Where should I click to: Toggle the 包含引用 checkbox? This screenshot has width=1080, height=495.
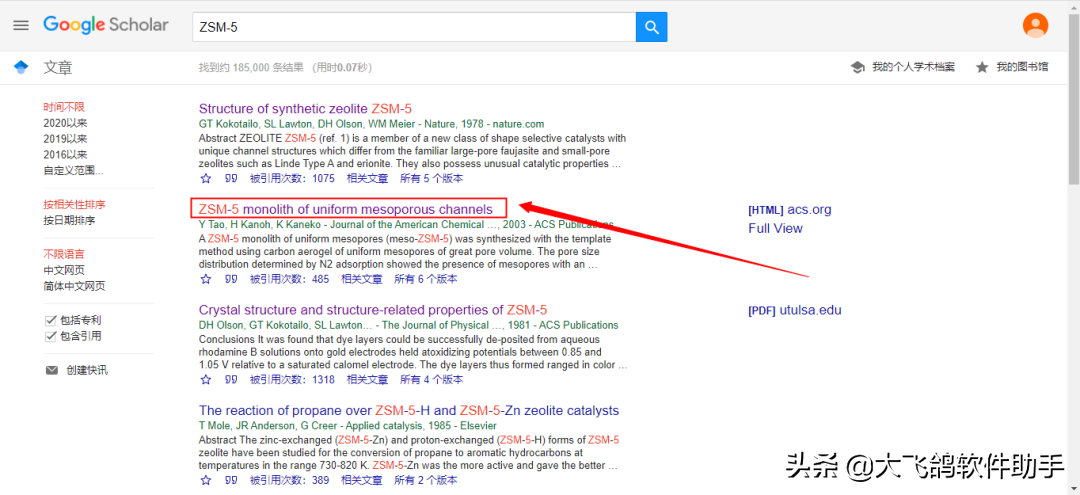(x=50, y=337)
